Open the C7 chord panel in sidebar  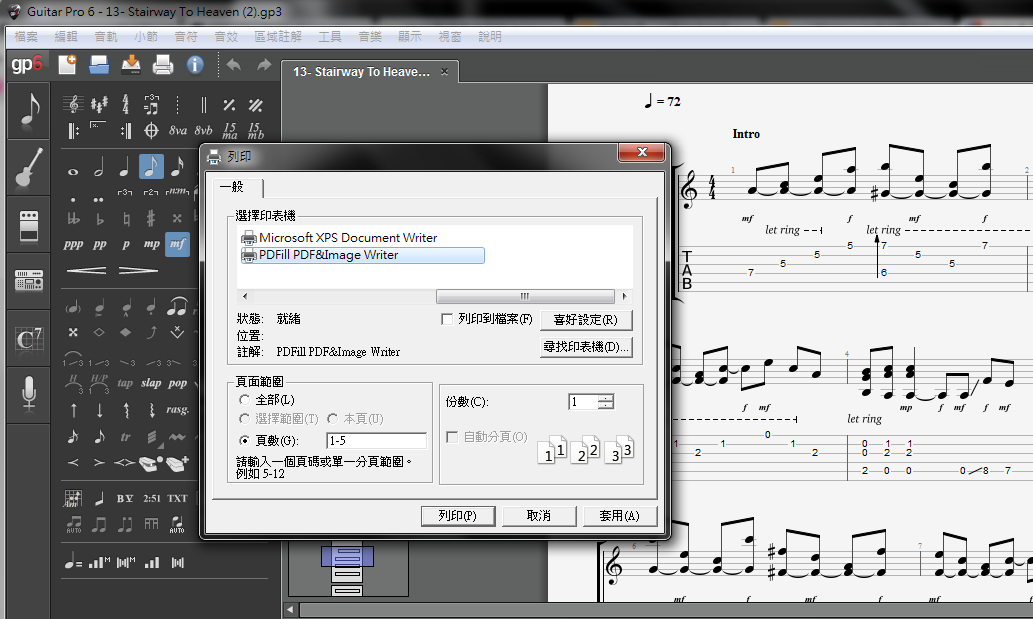[x=28, y=339]
